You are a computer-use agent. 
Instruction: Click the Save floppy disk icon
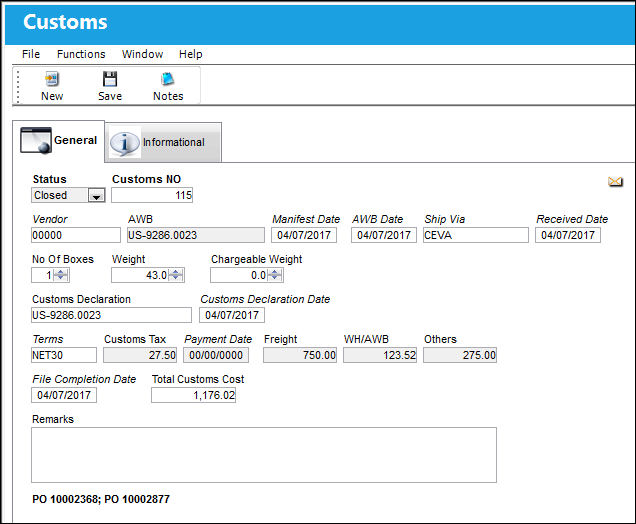(110, 79)
